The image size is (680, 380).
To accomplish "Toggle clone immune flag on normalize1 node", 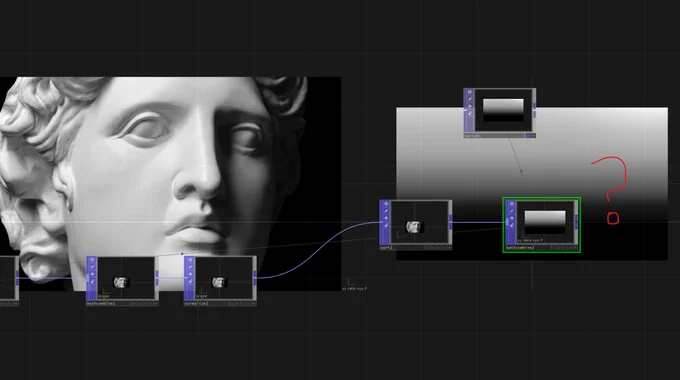I will tap(190, 267).
